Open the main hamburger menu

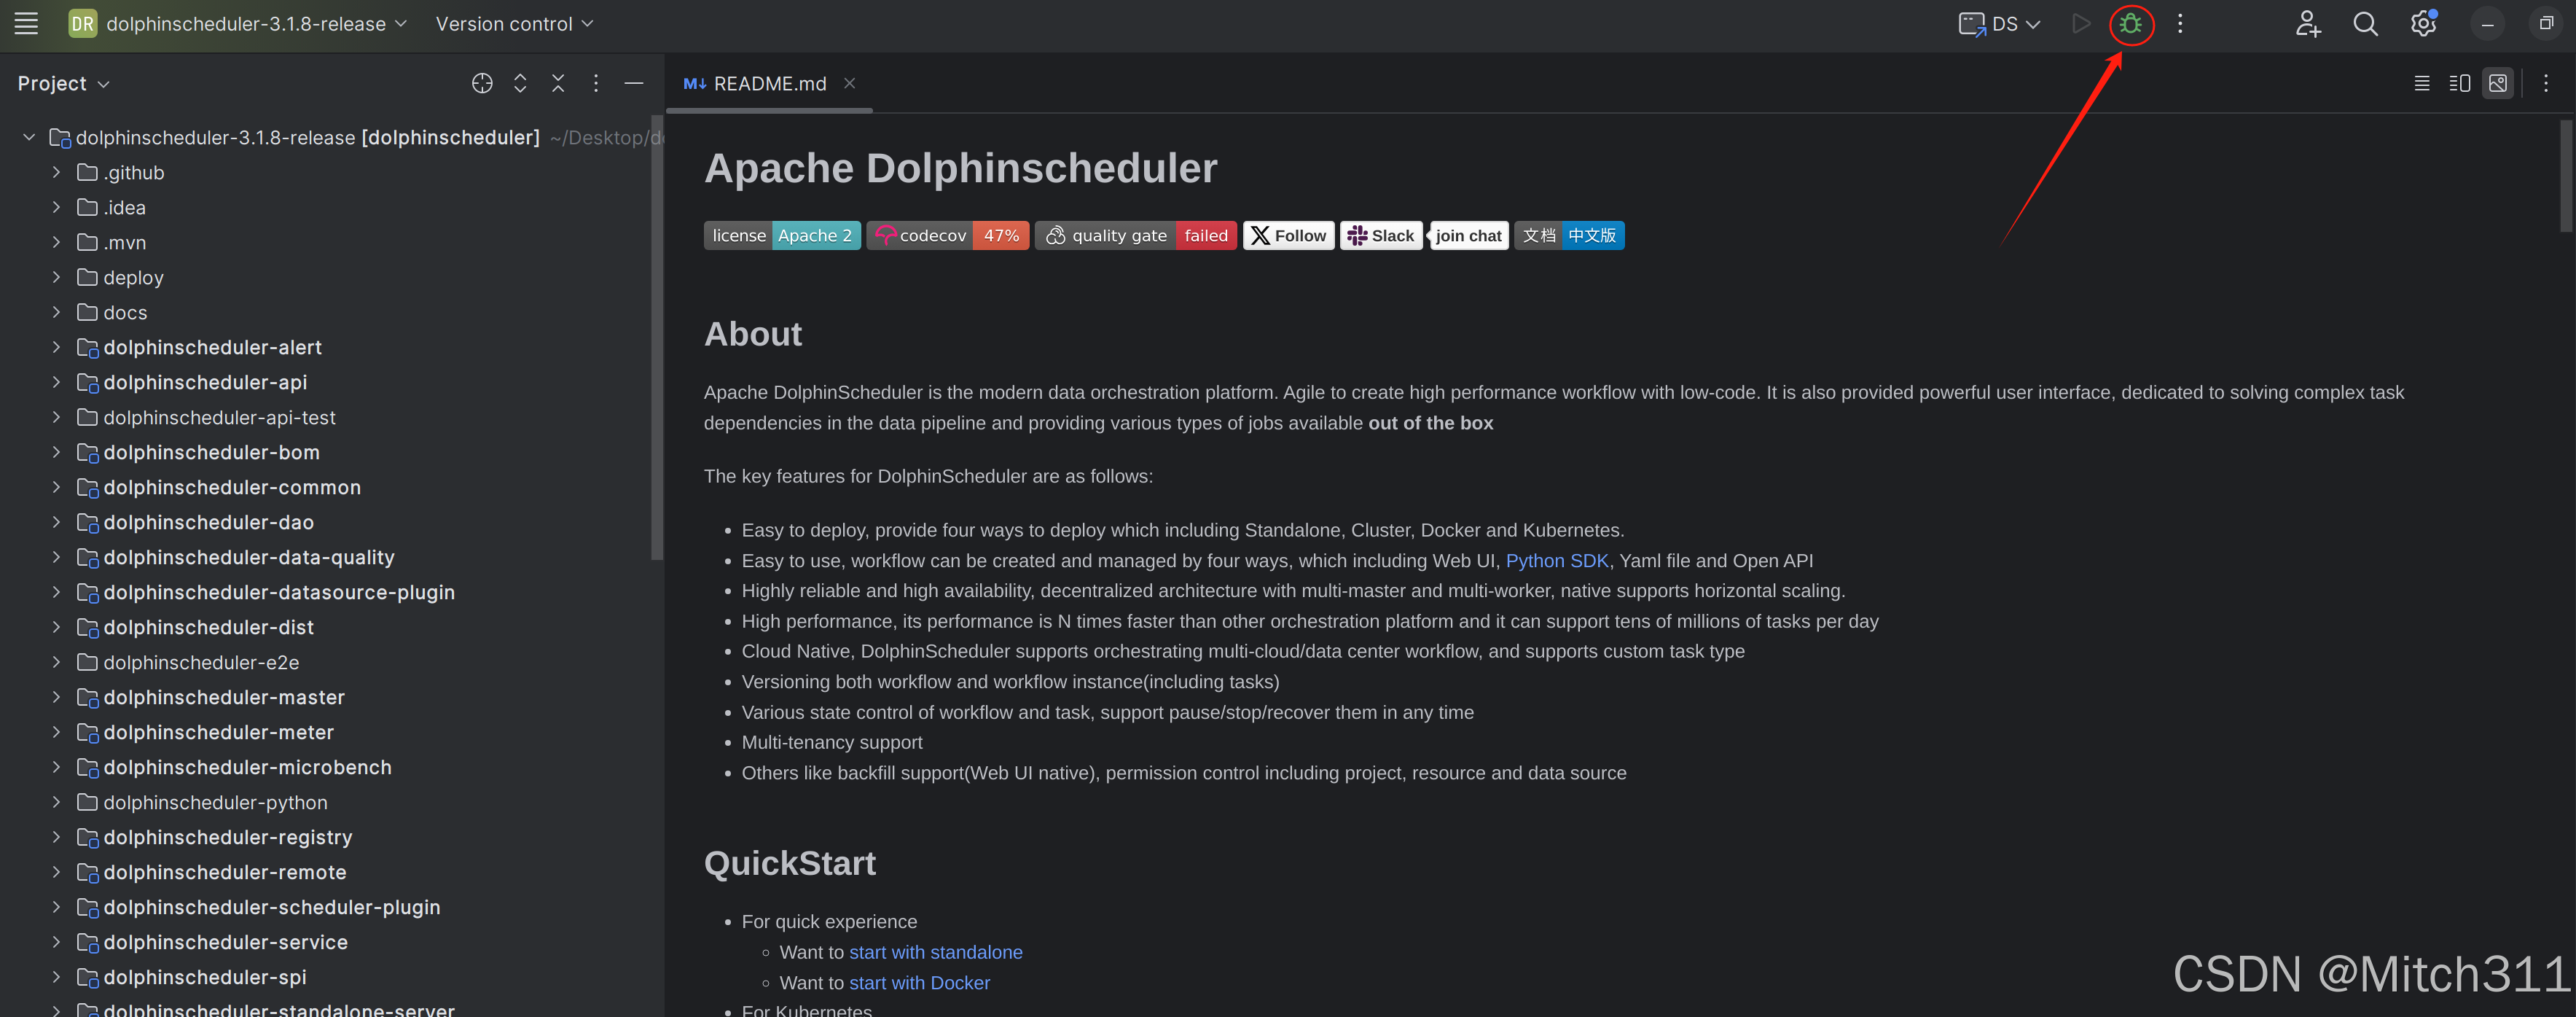coord(26,24)
